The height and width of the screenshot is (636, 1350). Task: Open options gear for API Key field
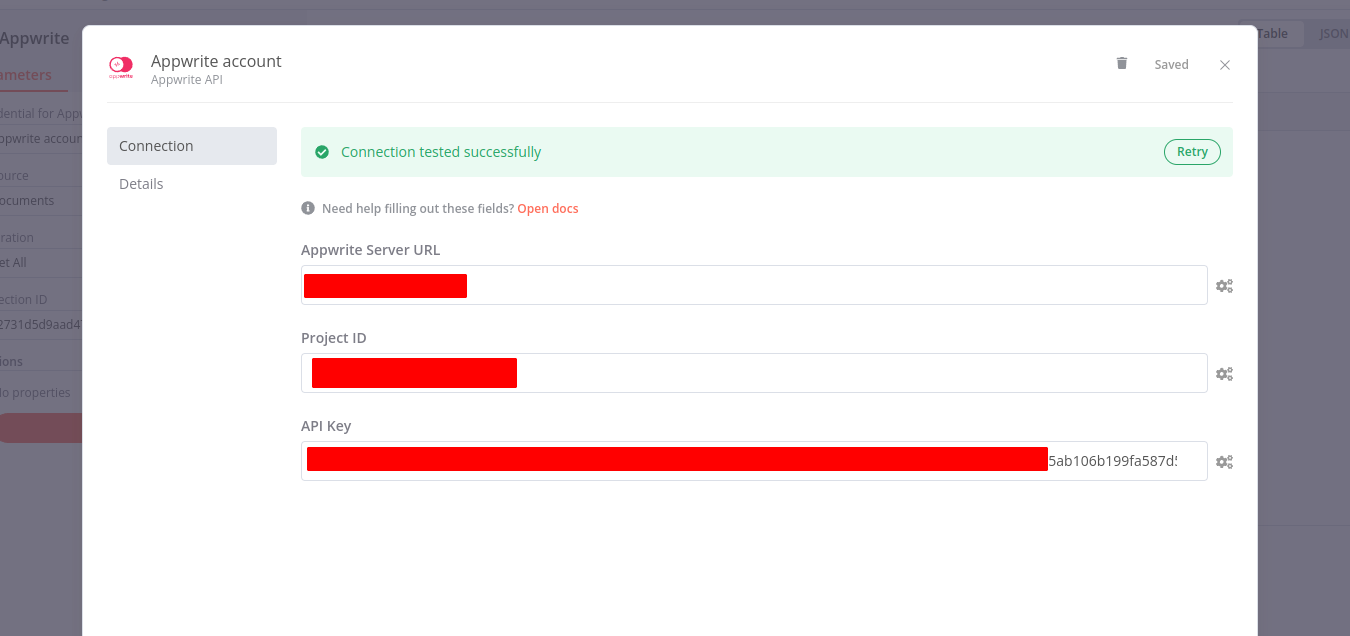[1224, 462]
